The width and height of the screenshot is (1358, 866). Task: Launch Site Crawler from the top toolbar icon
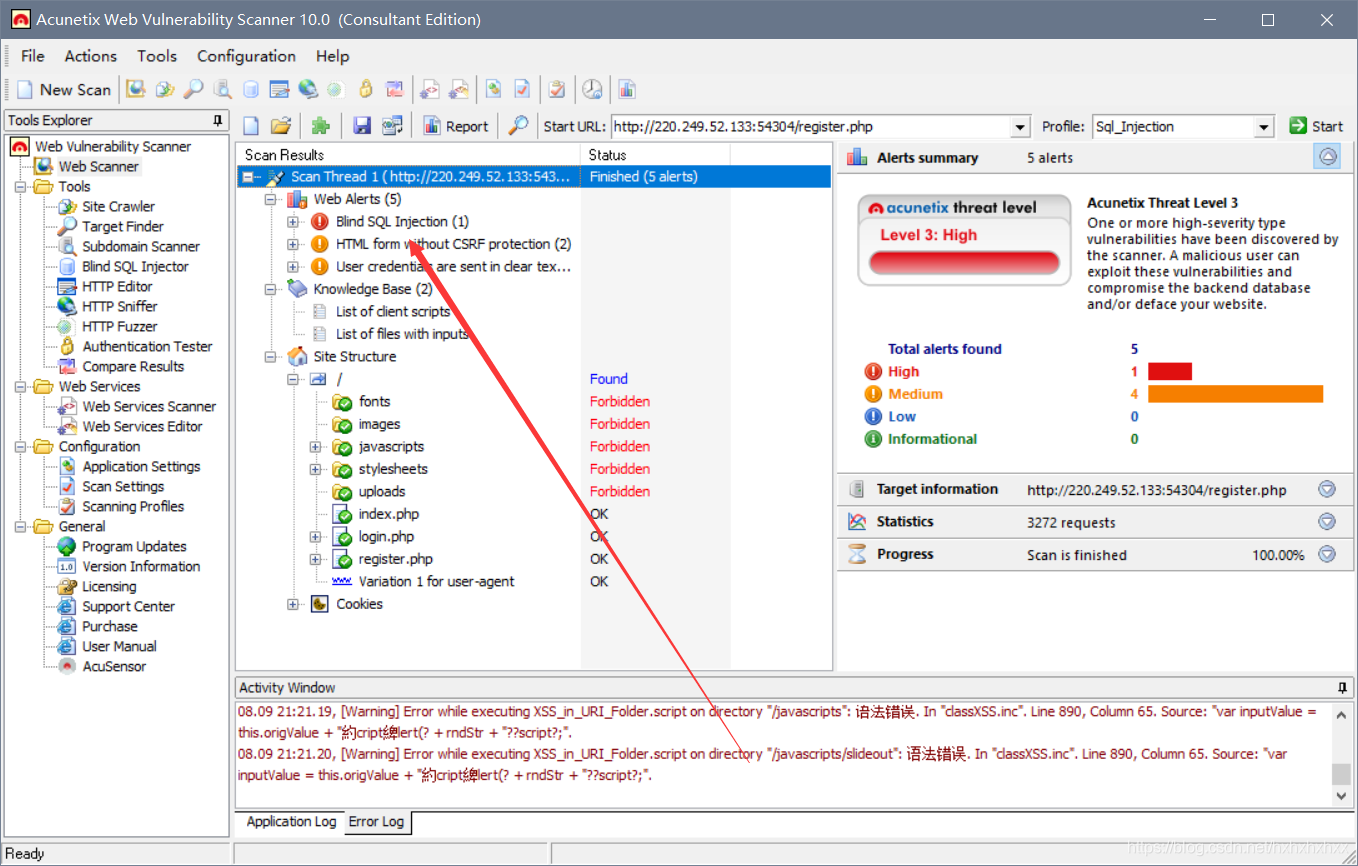(x=164, y=90)
